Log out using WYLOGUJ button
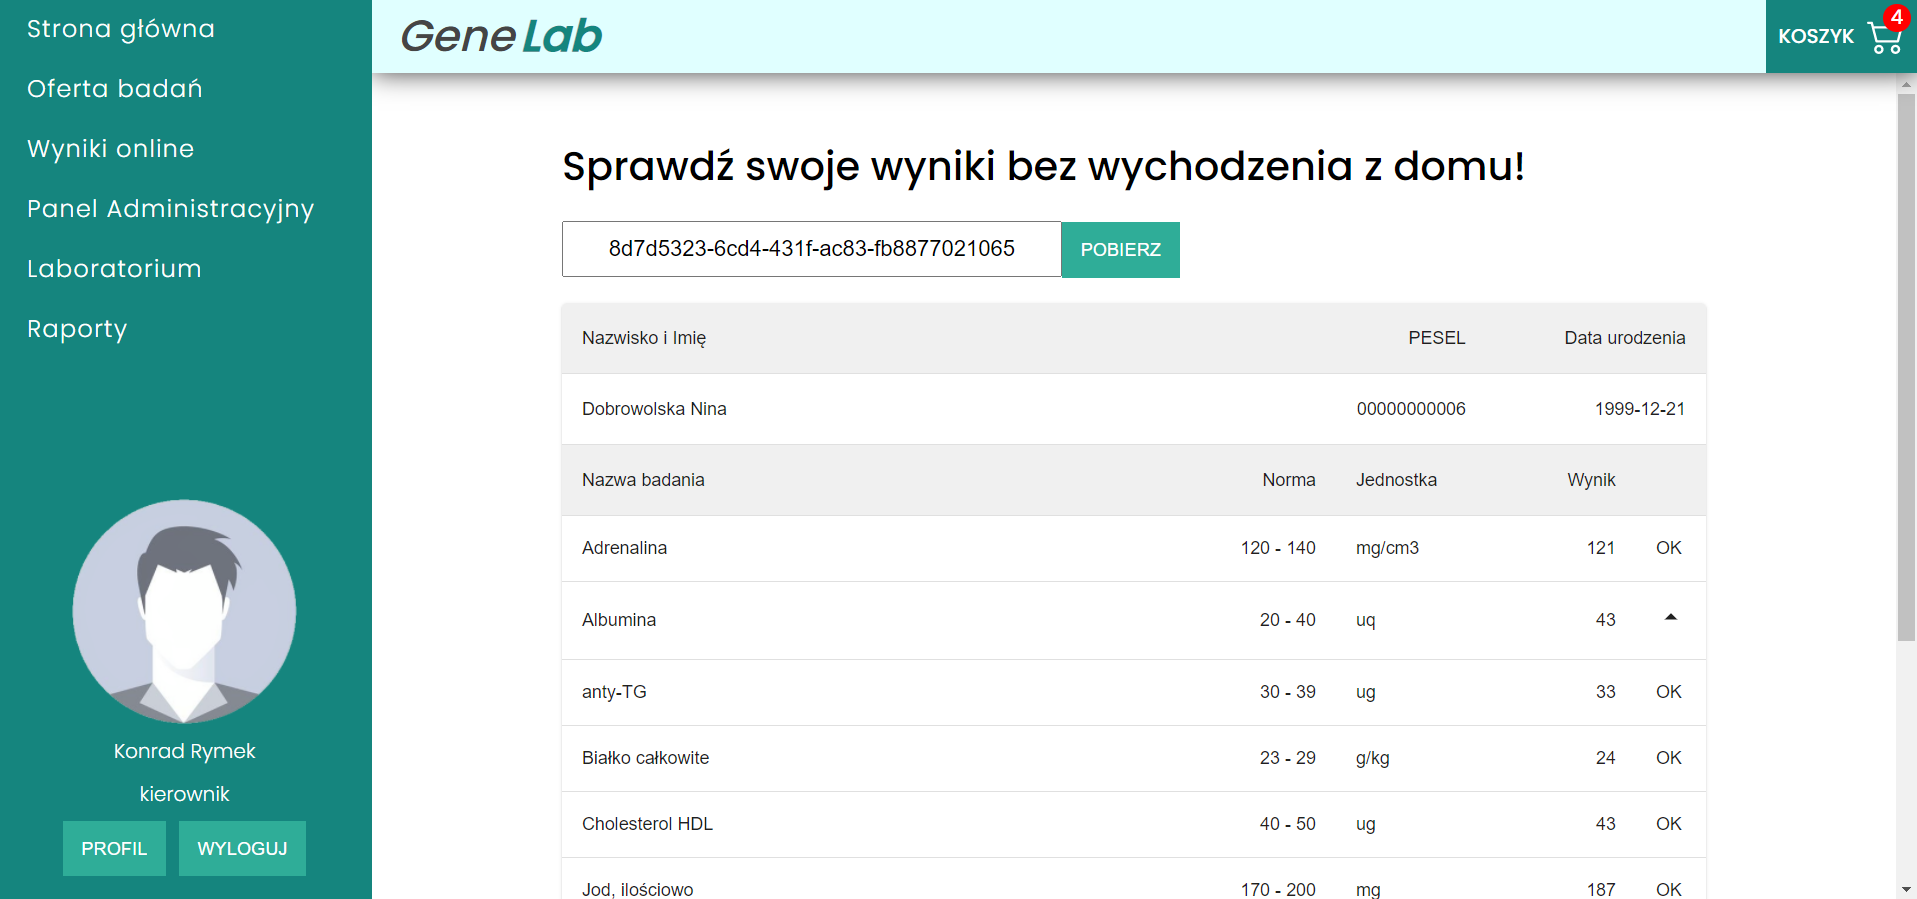 coord(242,848)
